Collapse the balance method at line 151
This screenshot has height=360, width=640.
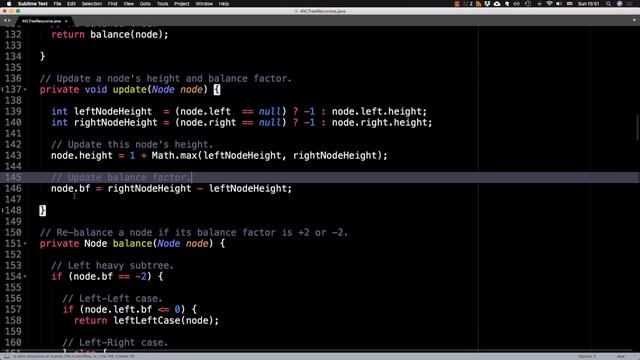(x=25, y=244)
